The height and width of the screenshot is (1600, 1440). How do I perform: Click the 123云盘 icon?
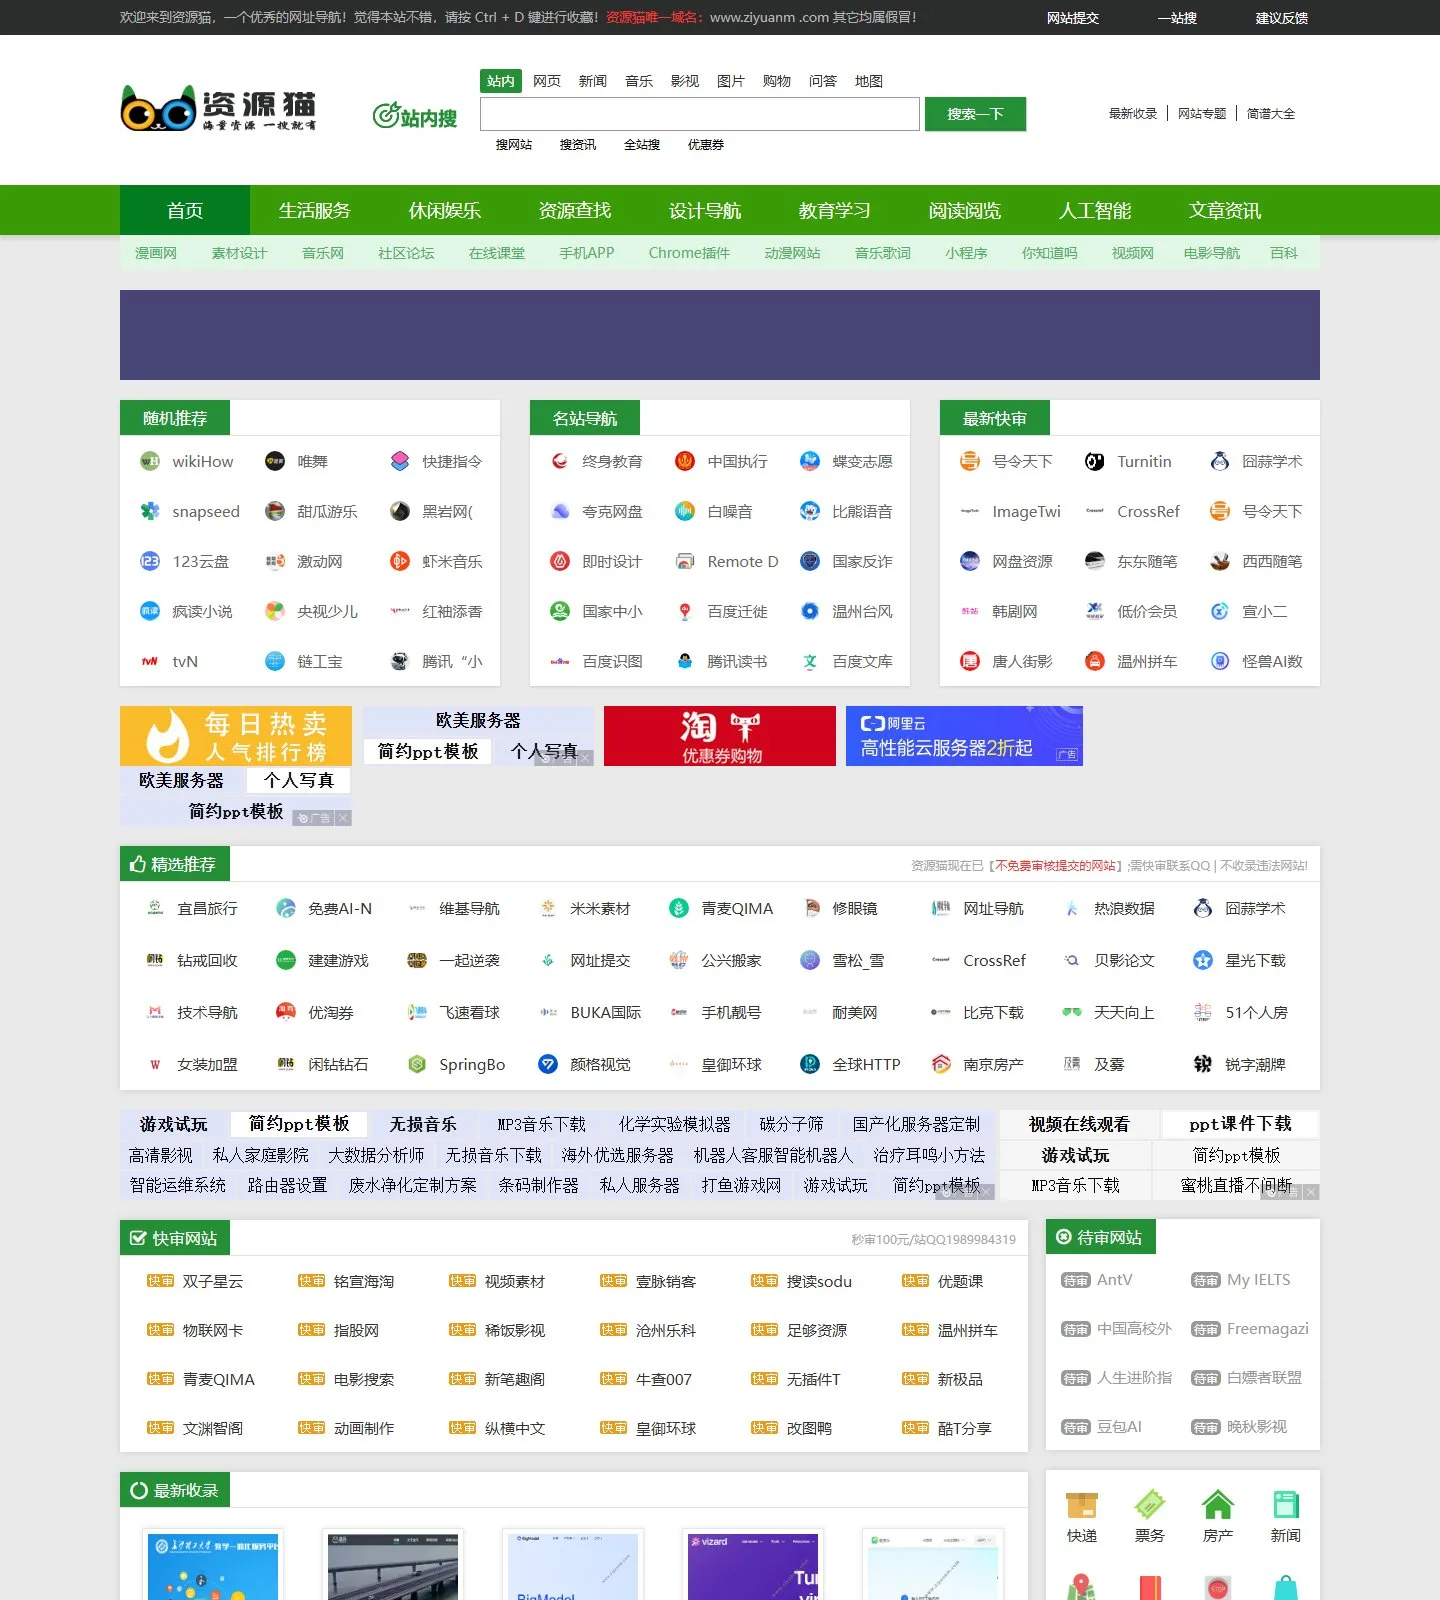[x=150, y=561]
